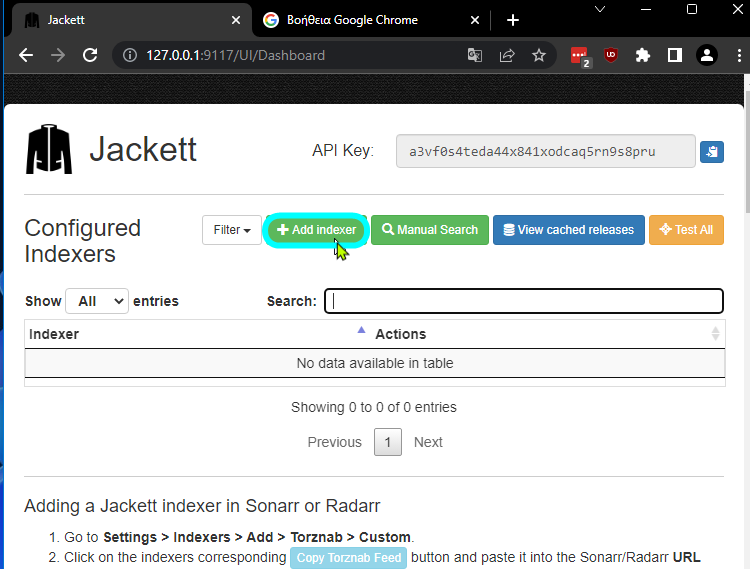
Task: Reload the Jackett dashboard page
Action: tap(90, 55)
